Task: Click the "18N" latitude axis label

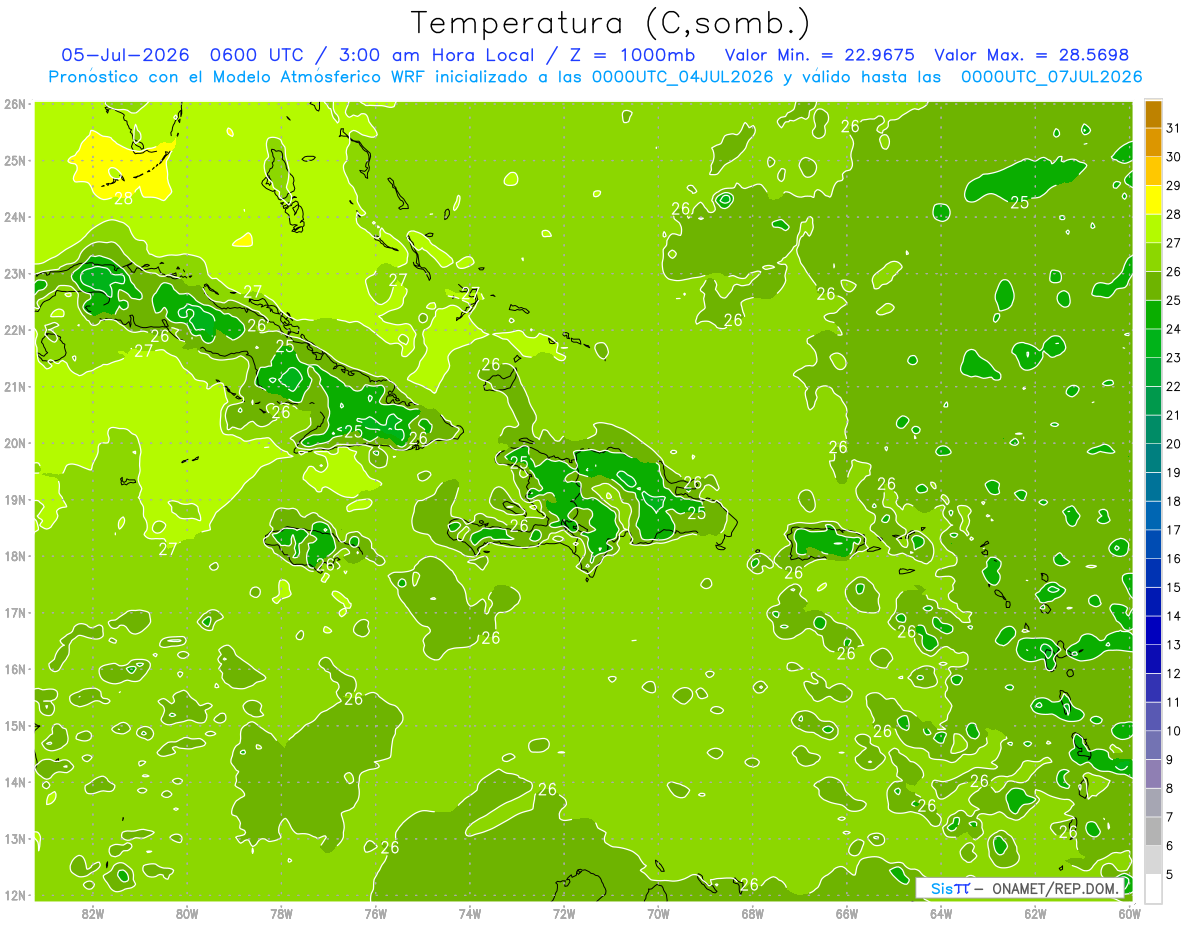Action: tap(15, 556)
